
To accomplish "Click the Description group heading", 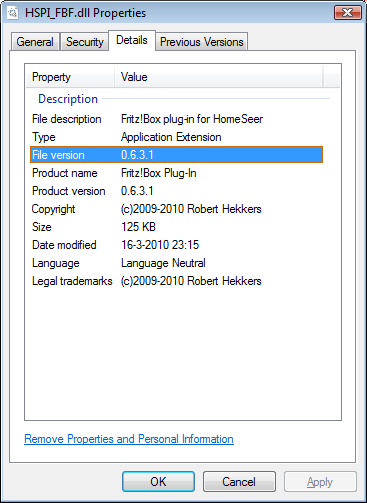I will pyautogui.click(x=68, y=99).
